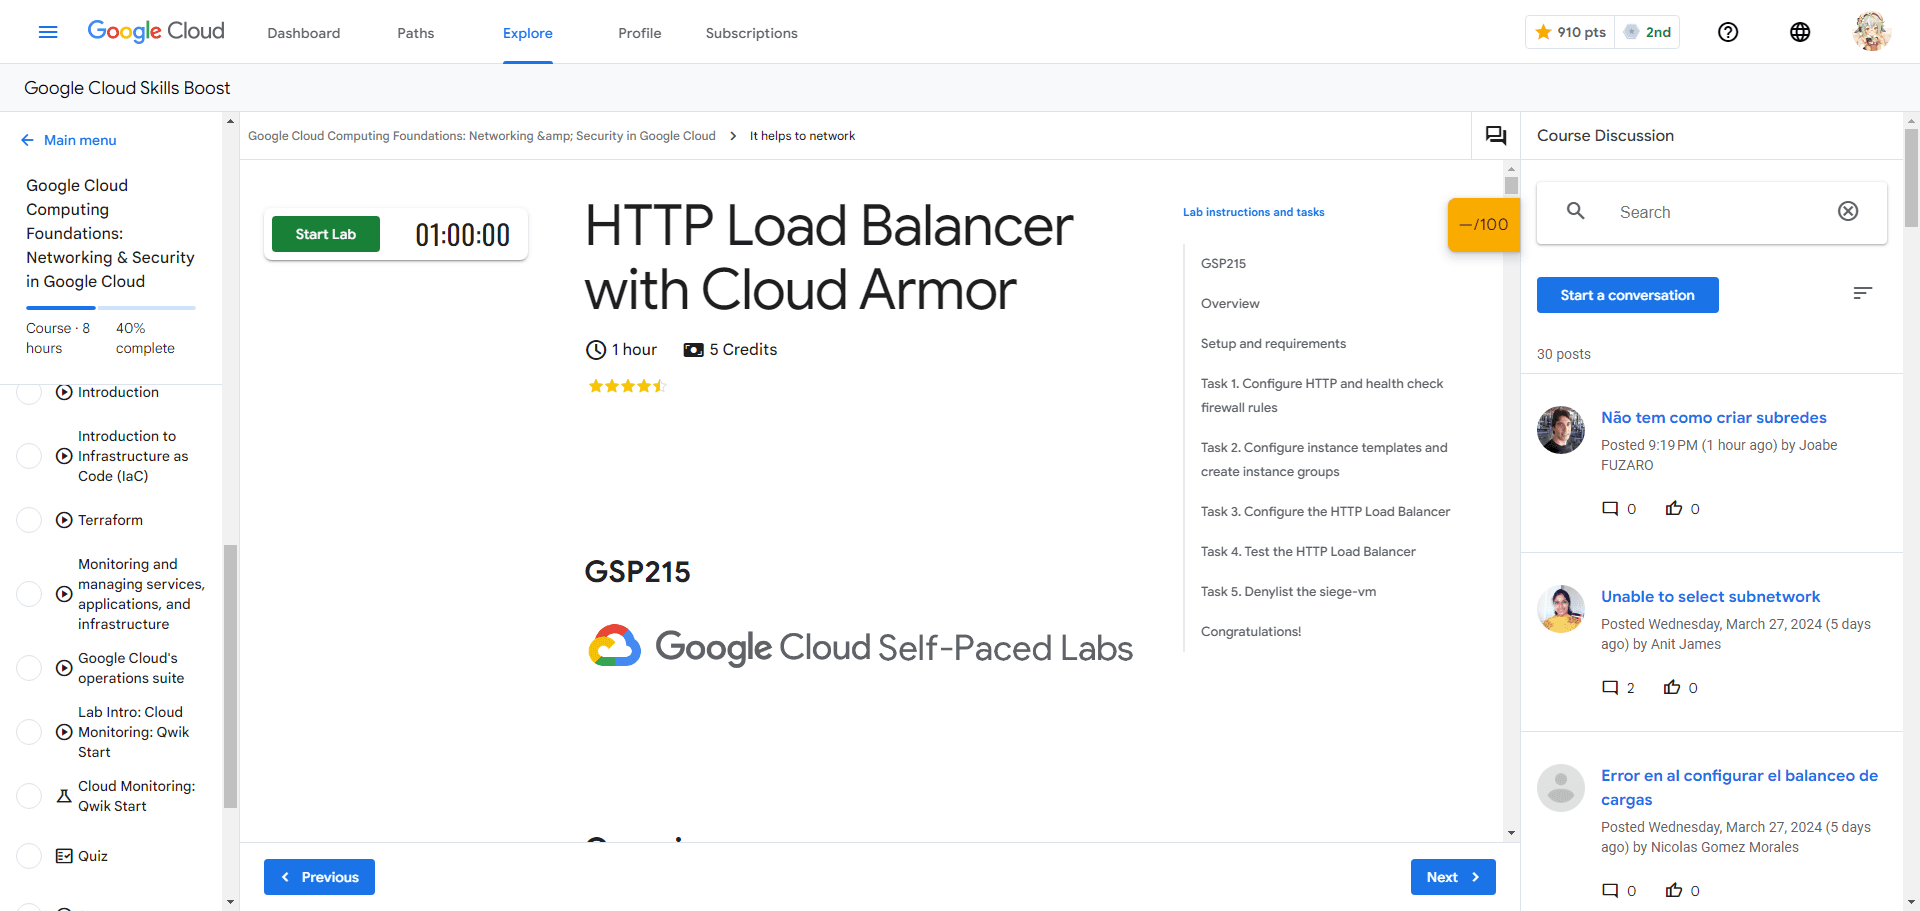Toggle completion circle for Introduction

click(30, 392)
